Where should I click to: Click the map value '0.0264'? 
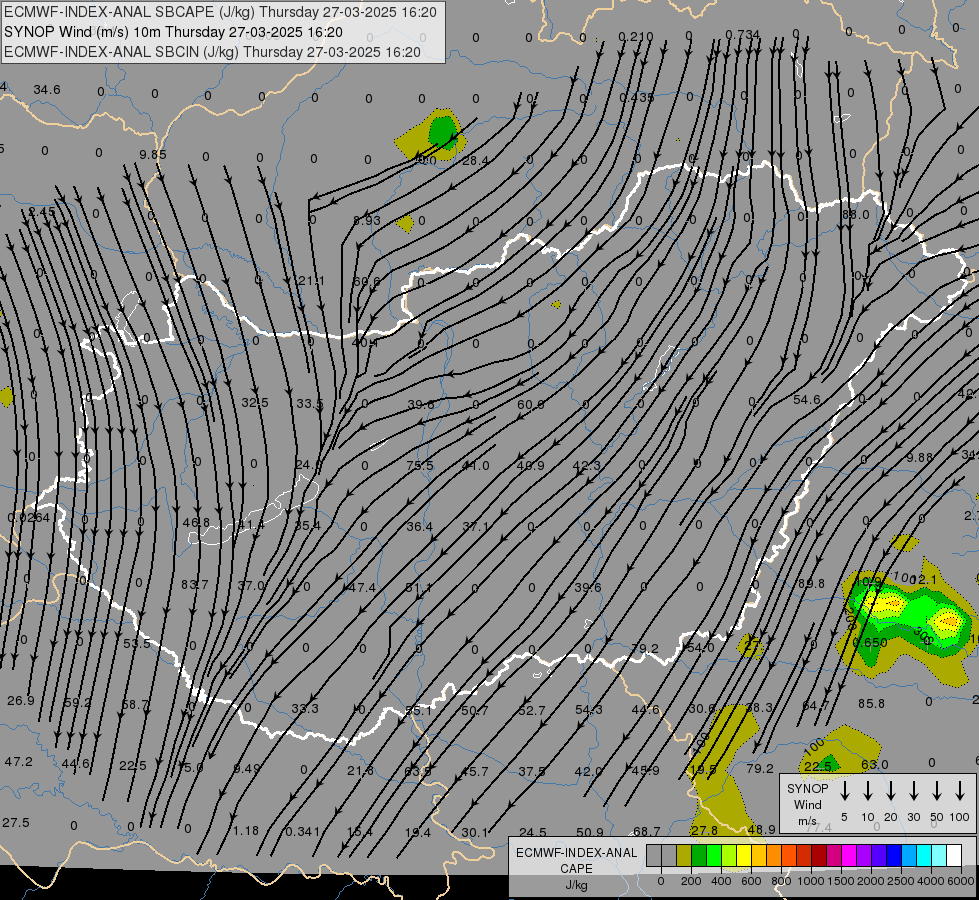click(29, 517)
